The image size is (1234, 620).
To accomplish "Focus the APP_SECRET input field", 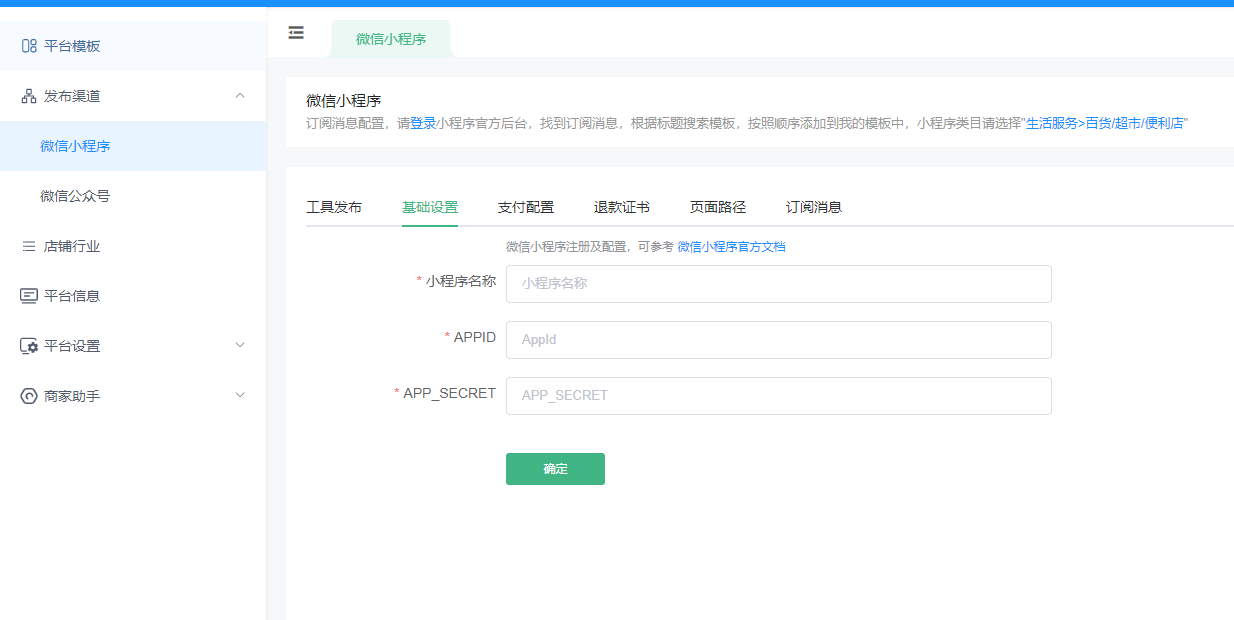I will 779,396.
